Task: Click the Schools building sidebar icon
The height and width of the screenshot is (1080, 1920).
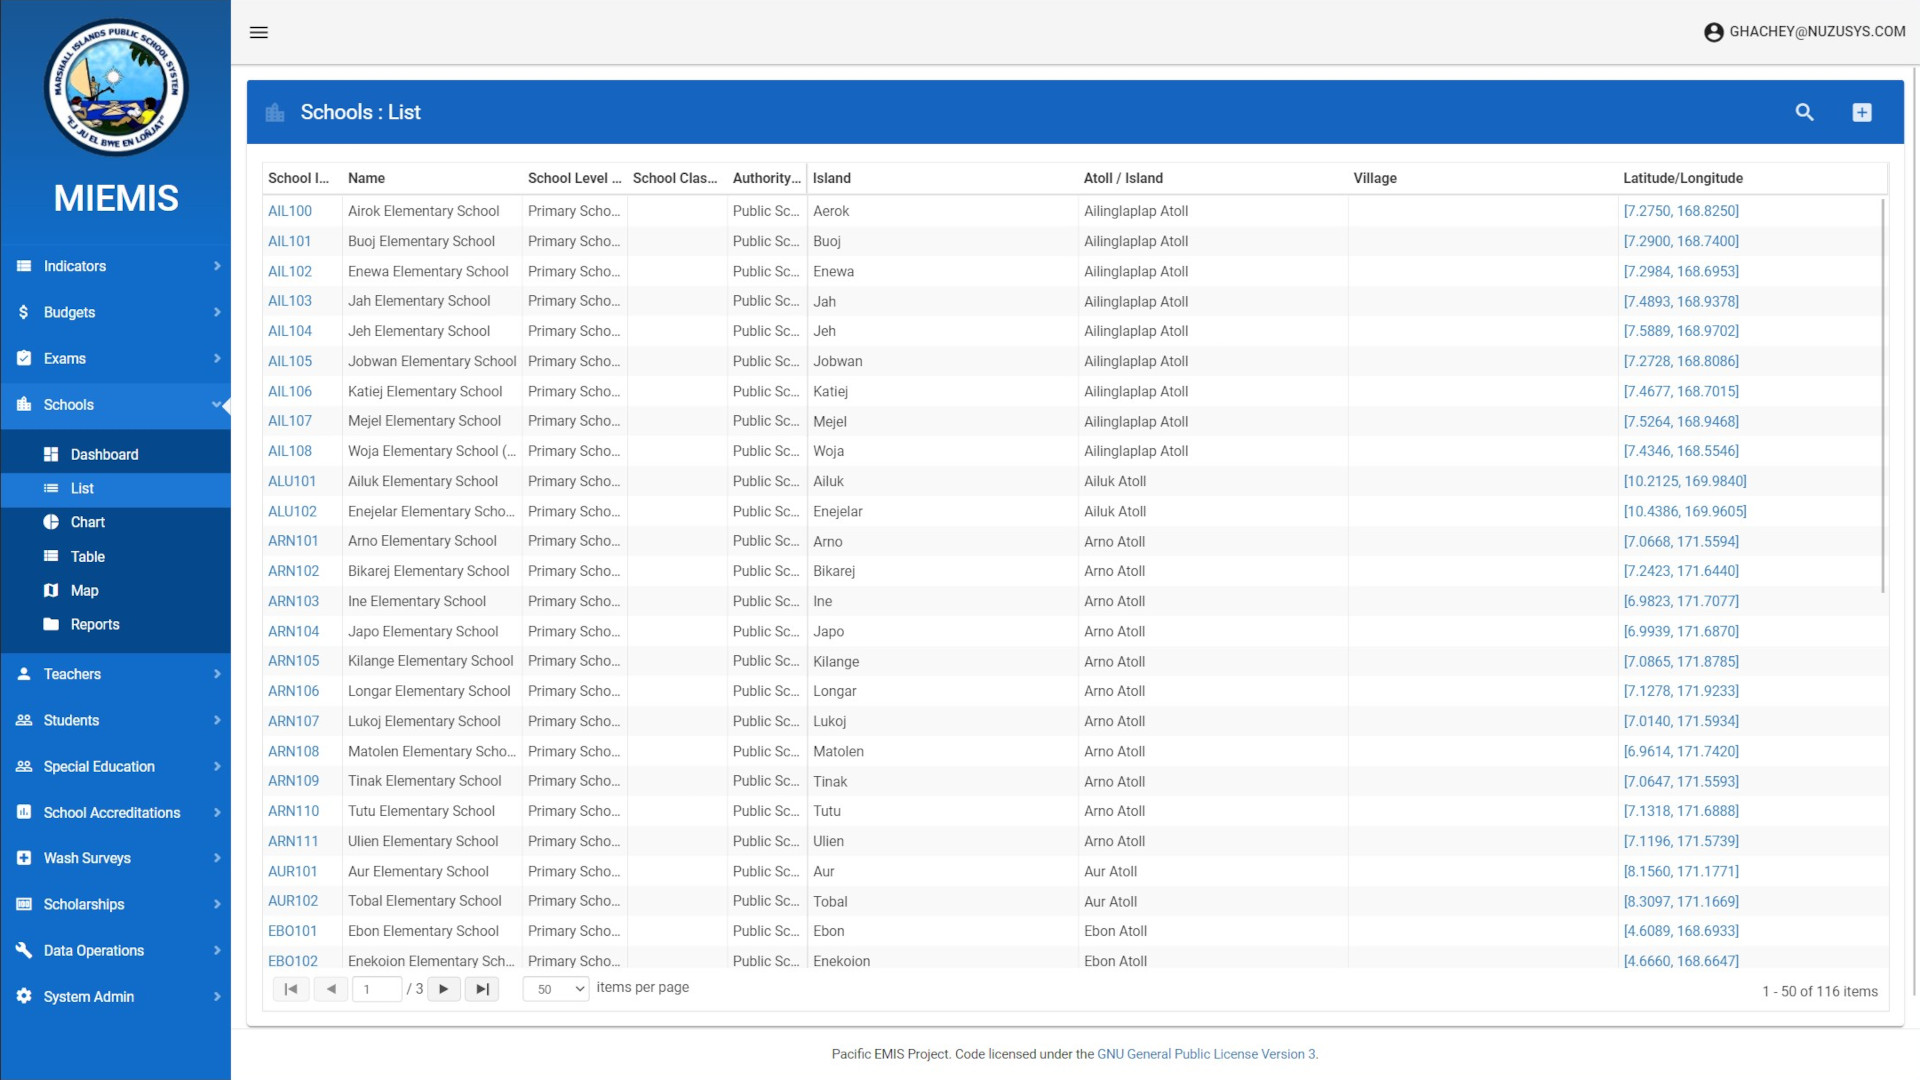Action: pyautogui.click(x=24, y=404)
